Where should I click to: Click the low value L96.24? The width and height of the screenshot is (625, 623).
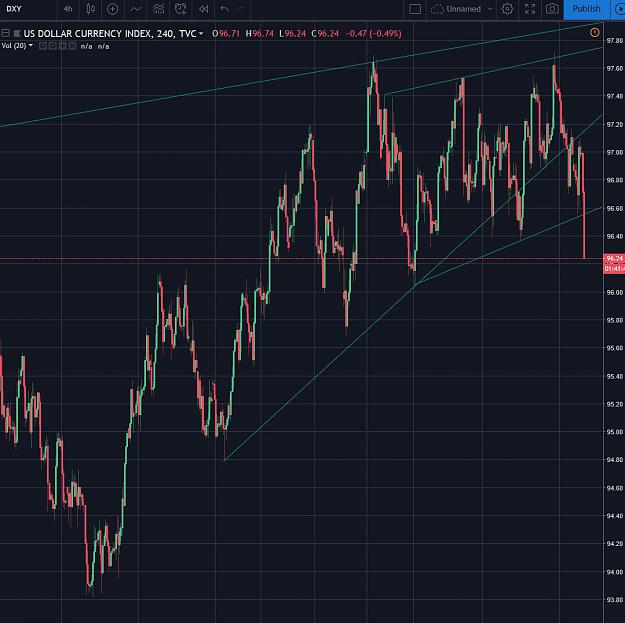[293, 33]
